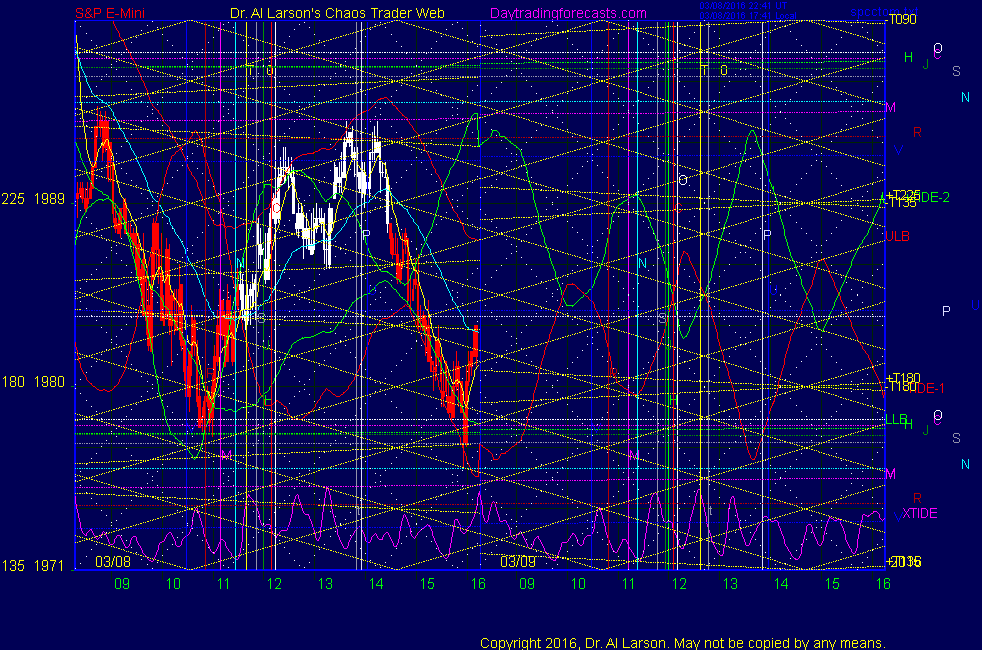Click the "S&P E-Mini" chart title
The image size is (982, 650).
110,13
